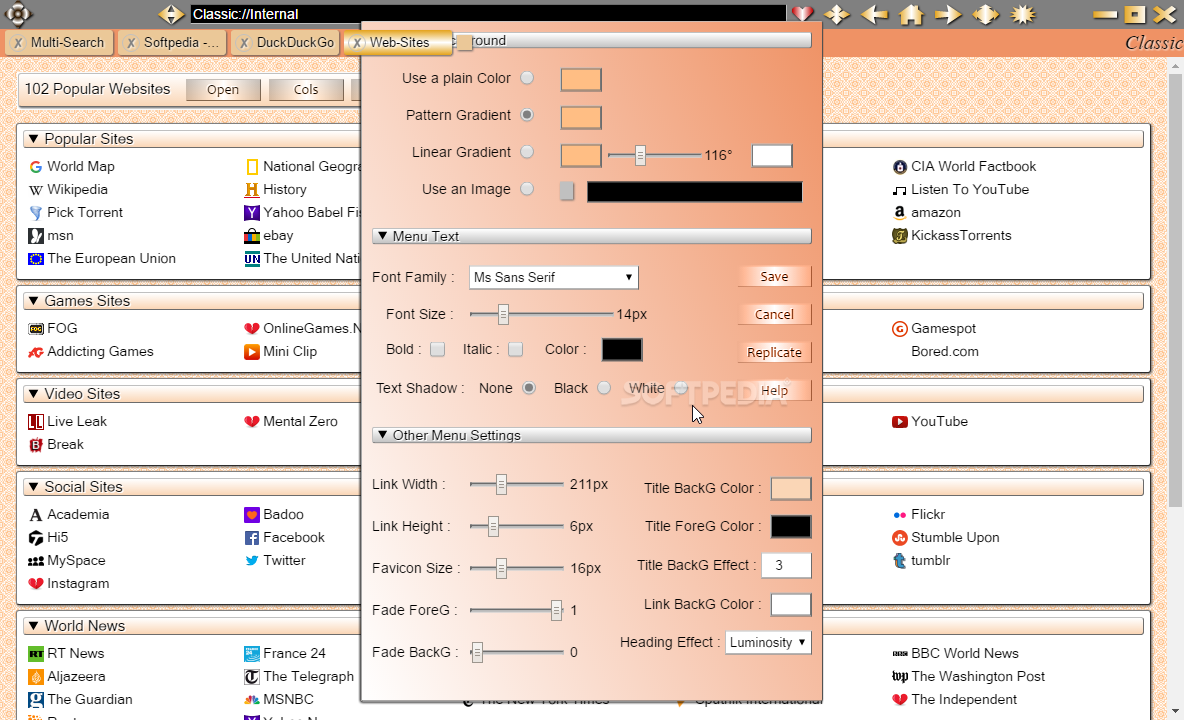Select the Use an Image radio button
This screenshot has width=1184, height=721.
coord(527,189)
